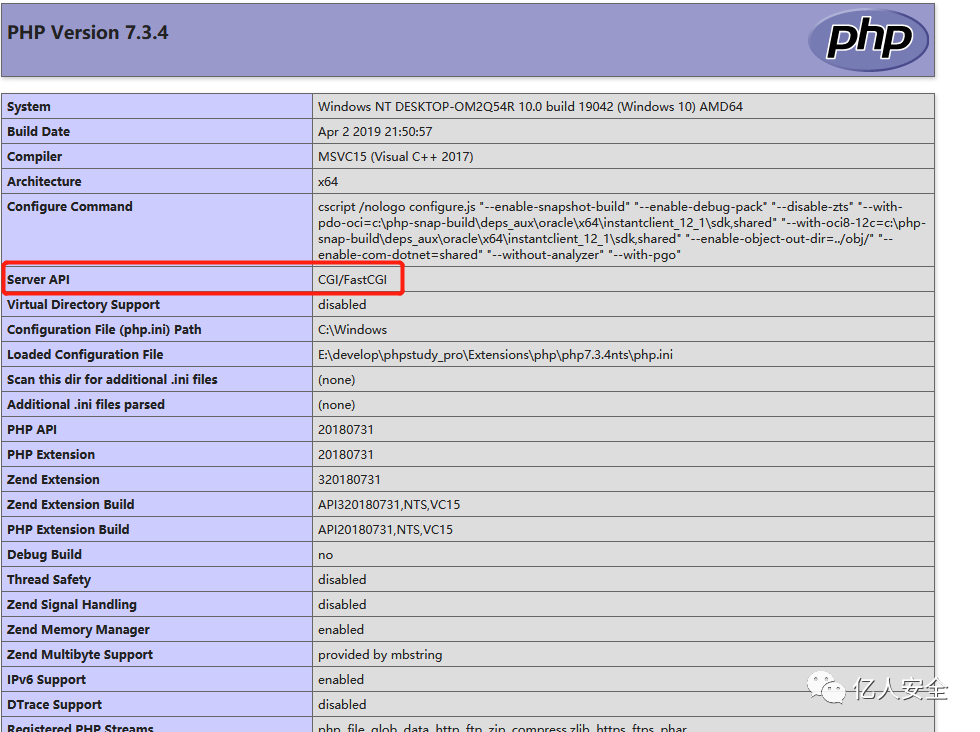Screen dimensions: 980x732
Task: Select the System row label
Action: point(29,107)
